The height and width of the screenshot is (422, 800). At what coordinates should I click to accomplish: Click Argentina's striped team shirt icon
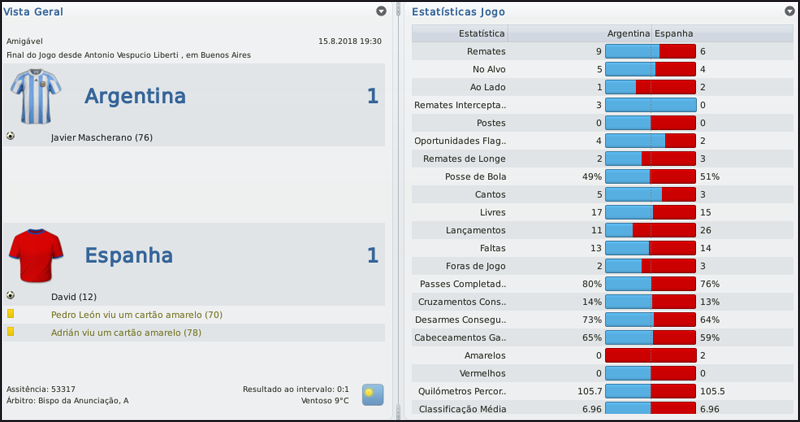coord(36,96)
